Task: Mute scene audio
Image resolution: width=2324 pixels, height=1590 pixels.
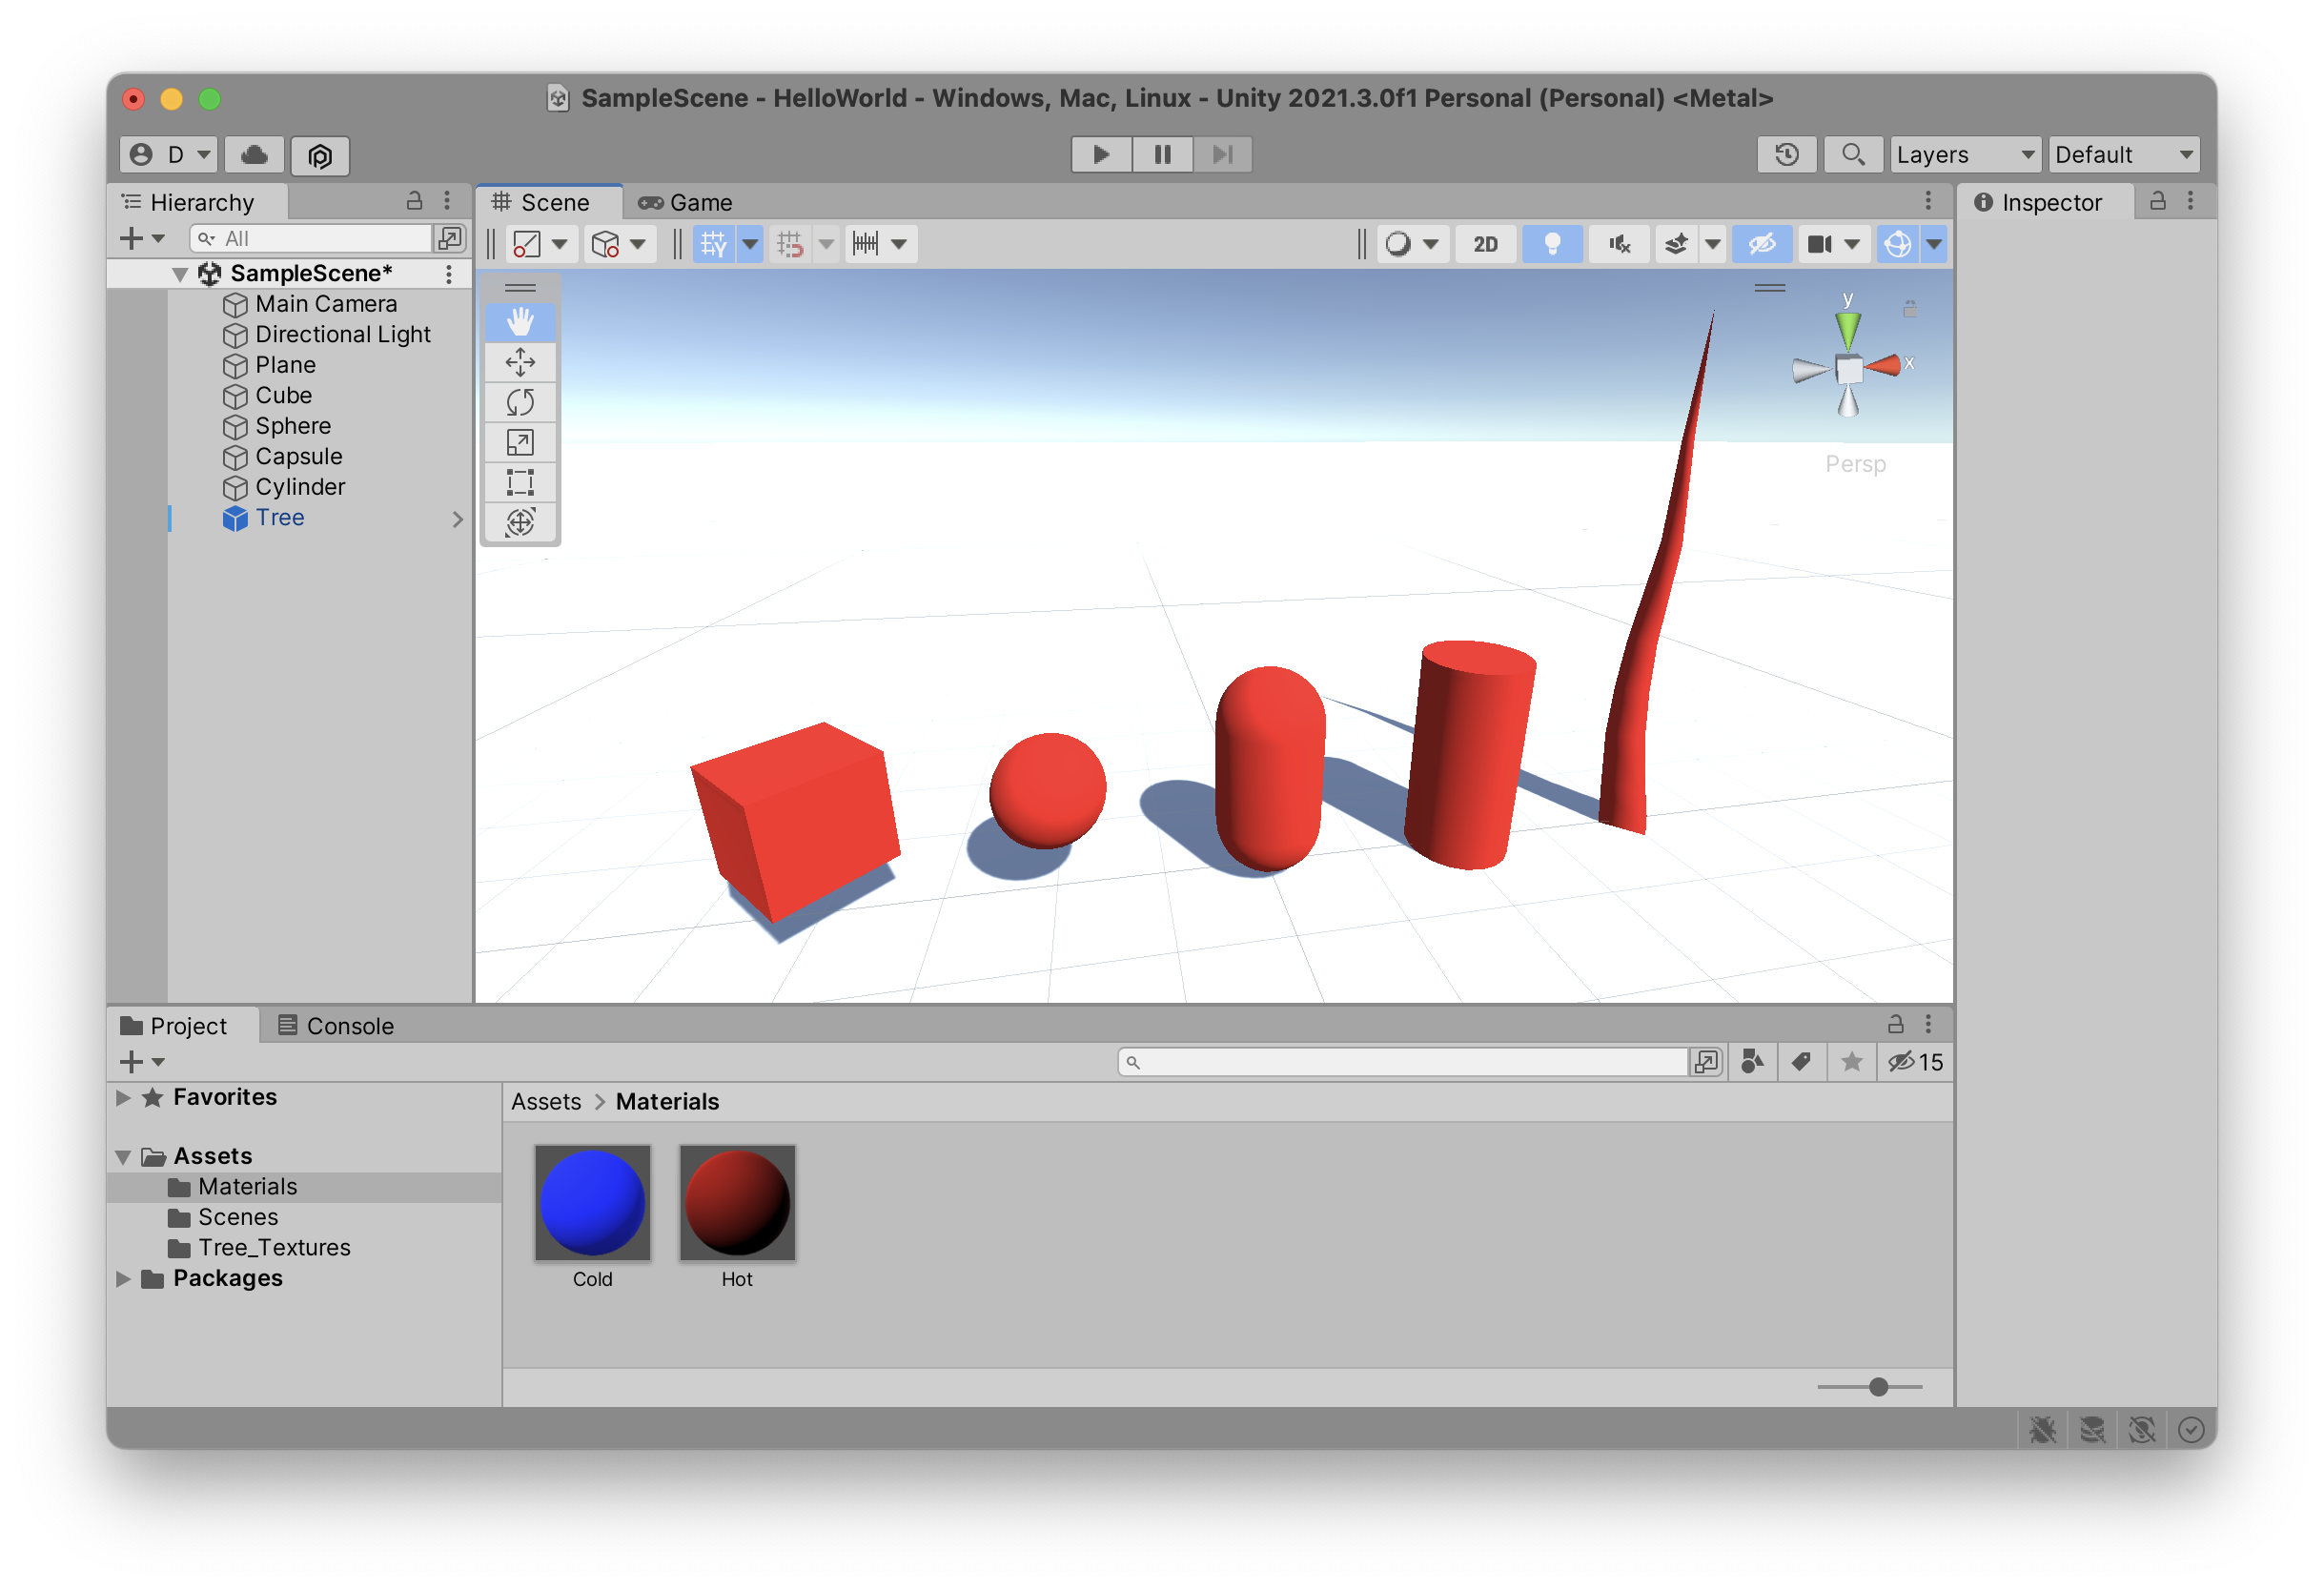Action: [1618, 243]
